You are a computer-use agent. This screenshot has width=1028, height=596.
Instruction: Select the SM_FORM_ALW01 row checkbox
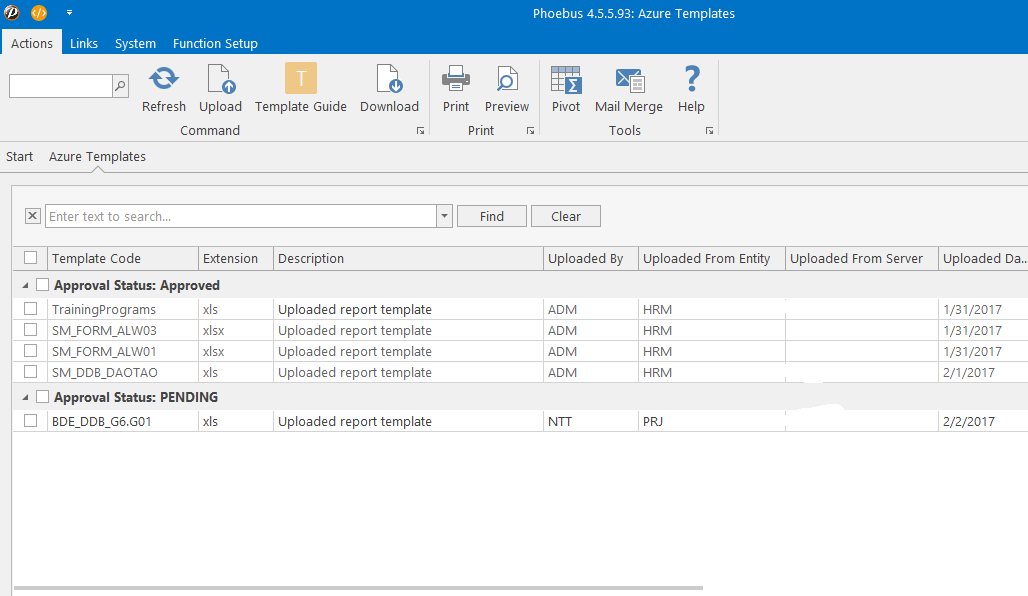[30, 350]
